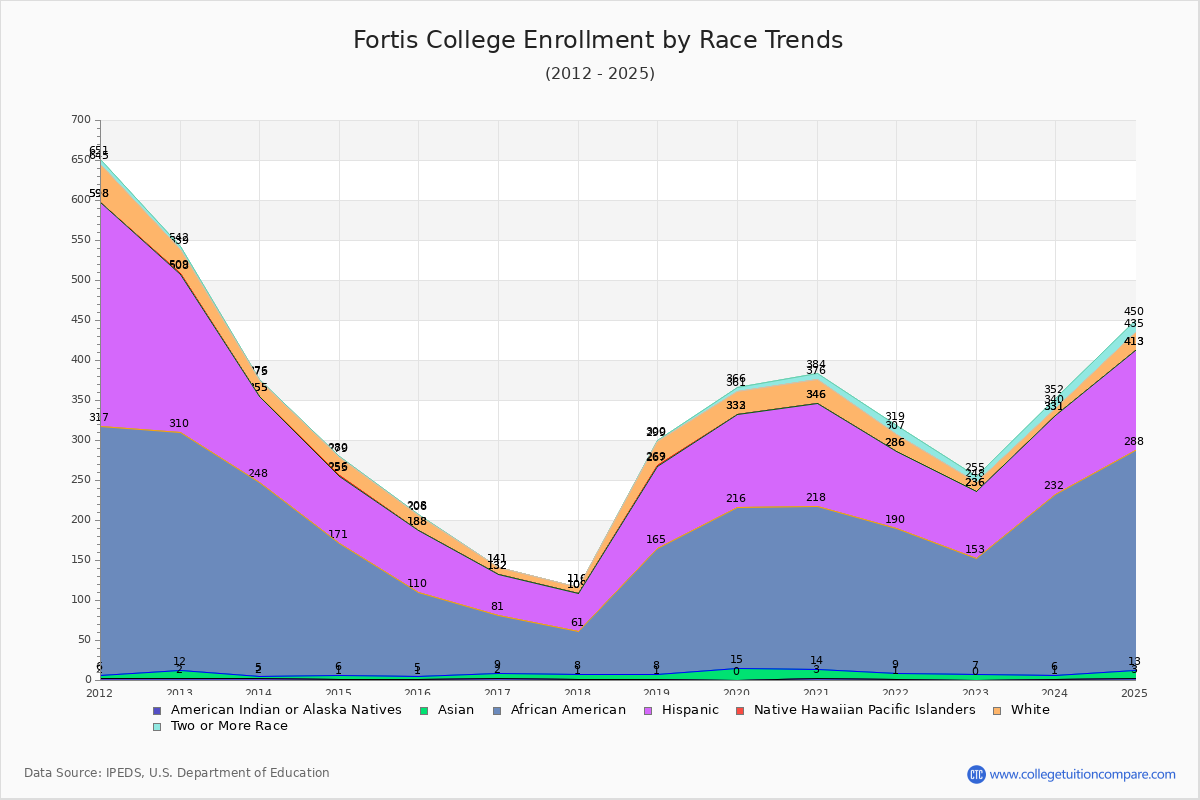
Task: Click the 232 data label in 2024
Action: 1054,486
